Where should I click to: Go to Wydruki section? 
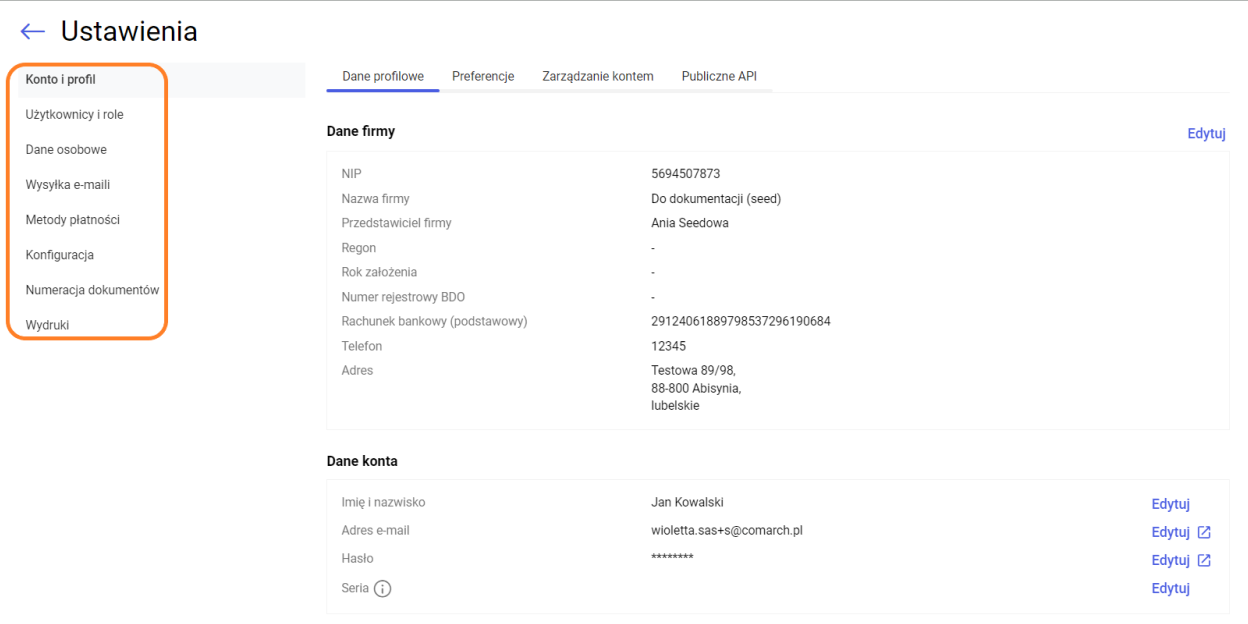[x=47, y=325]
